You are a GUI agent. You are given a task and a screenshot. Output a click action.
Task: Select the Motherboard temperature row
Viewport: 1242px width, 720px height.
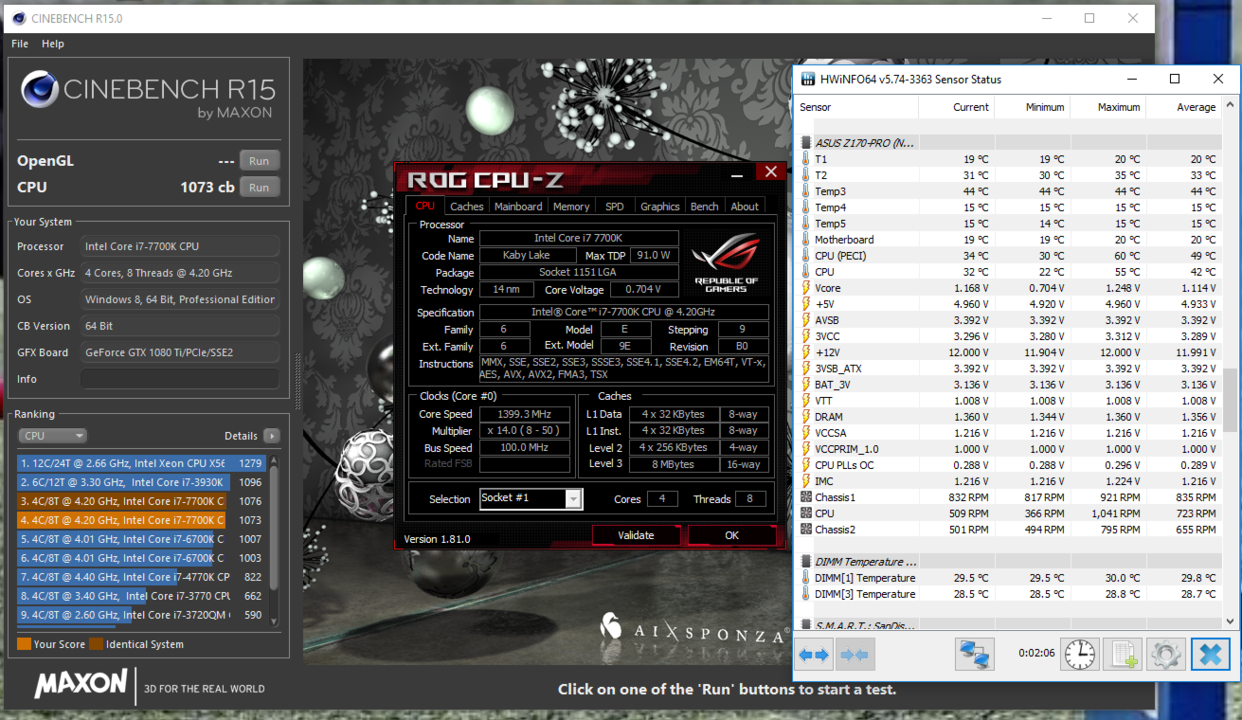1009,240
